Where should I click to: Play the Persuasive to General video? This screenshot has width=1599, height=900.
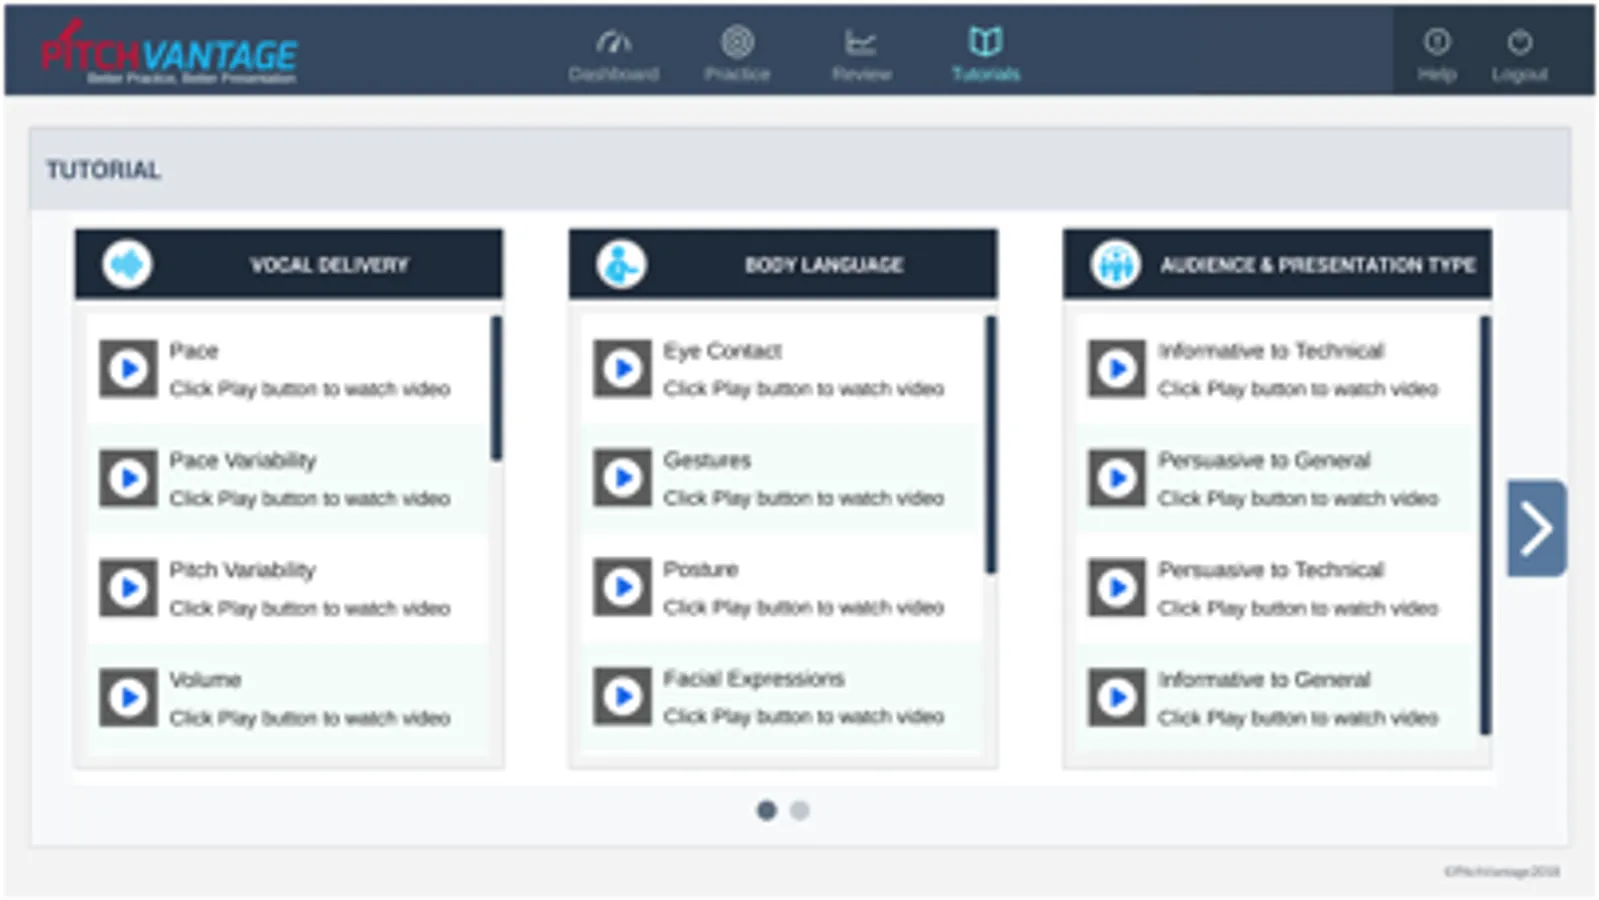(1117, 478)
